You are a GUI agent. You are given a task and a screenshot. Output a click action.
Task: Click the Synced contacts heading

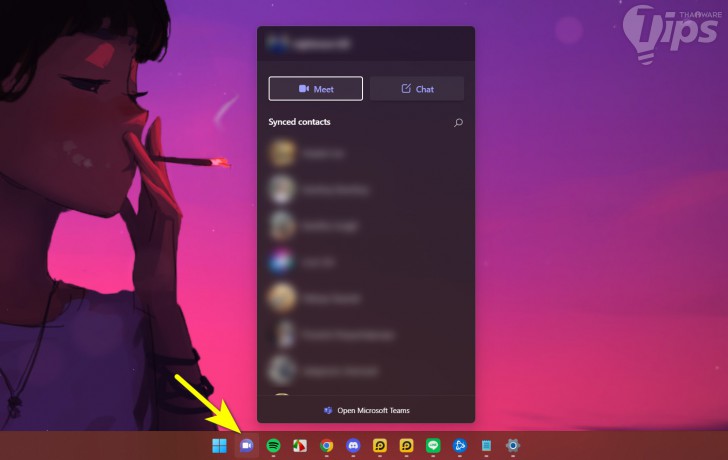point(299,122)
